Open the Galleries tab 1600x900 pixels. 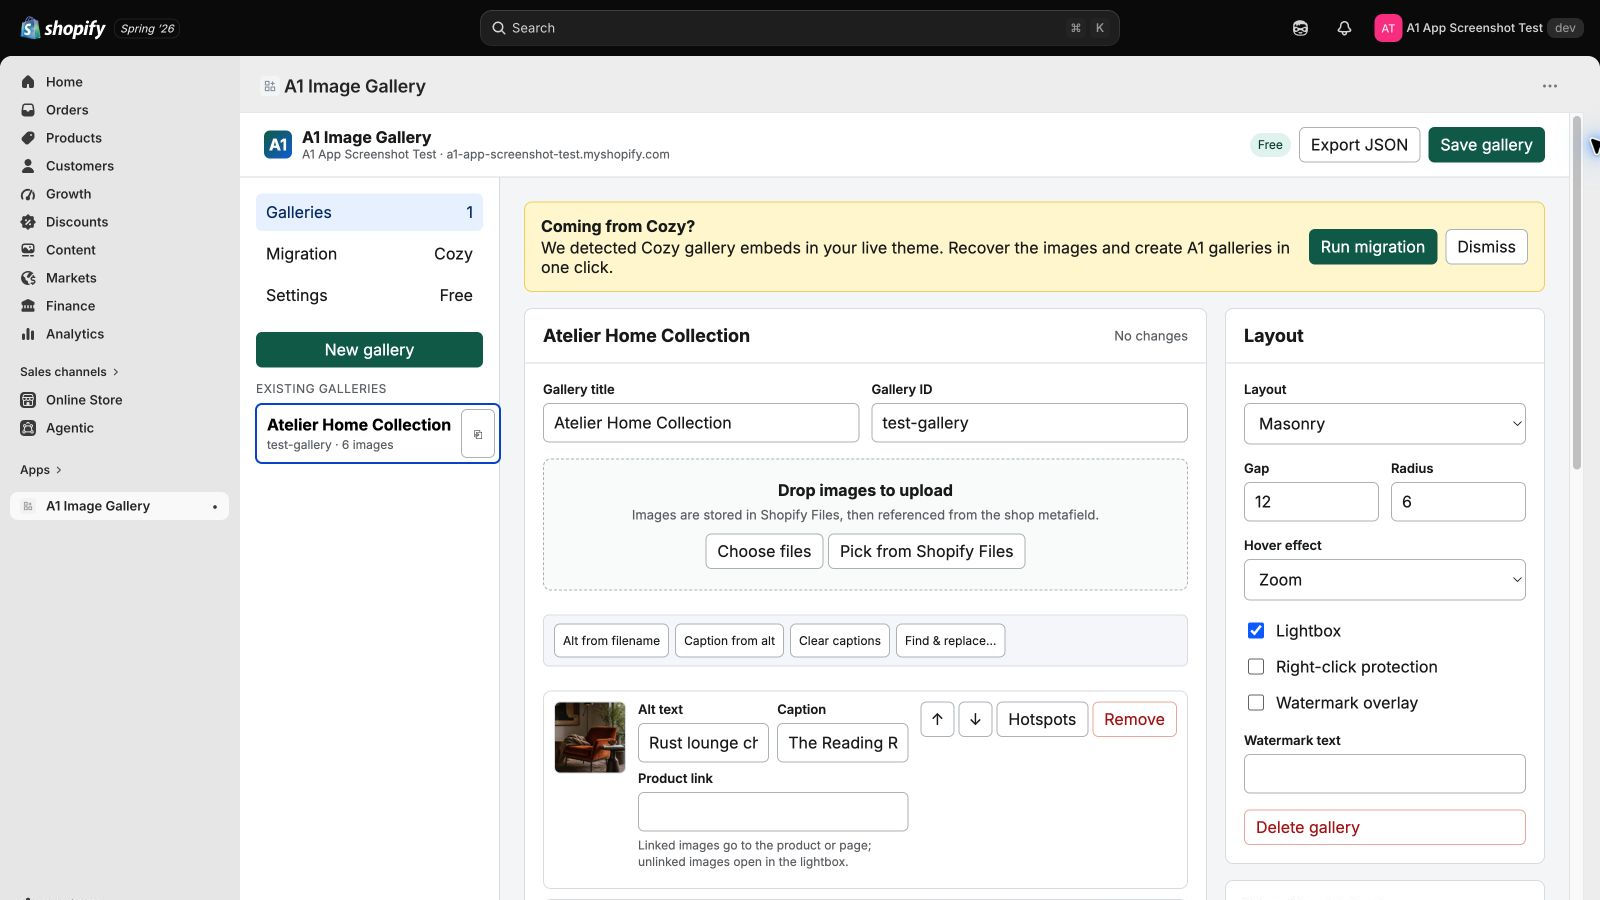tap(369, 212)
